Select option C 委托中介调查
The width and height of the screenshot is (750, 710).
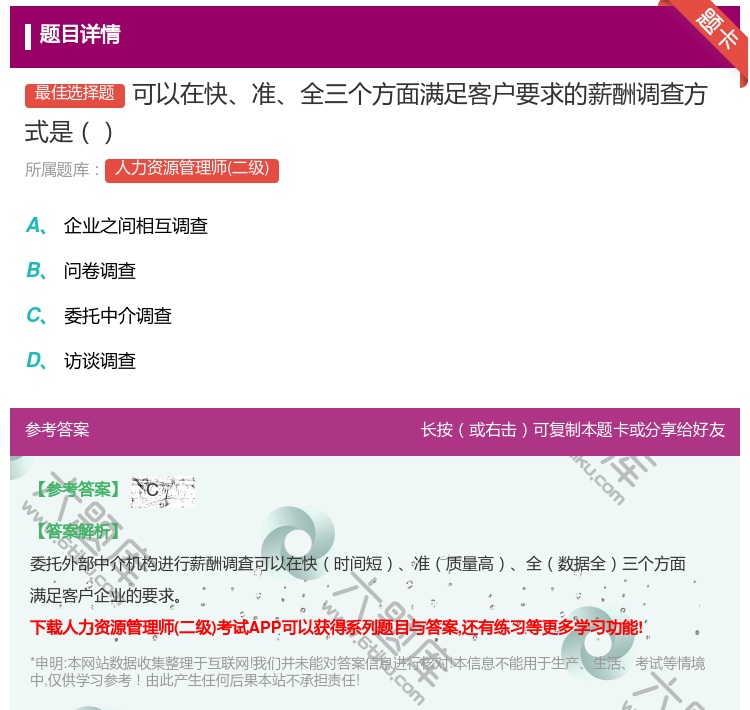(x=99, y=316)
